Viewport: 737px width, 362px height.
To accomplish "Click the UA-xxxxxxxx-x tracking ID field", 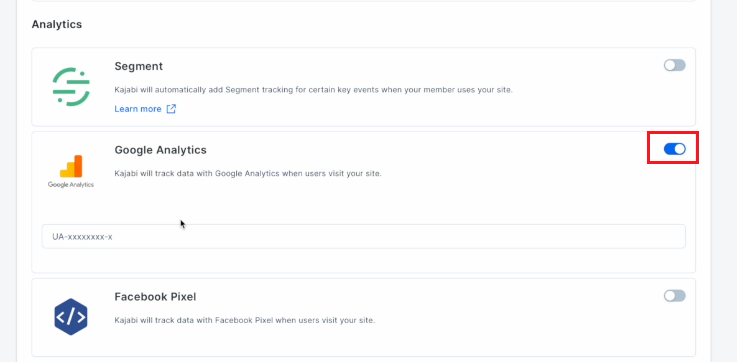I will (363, 236).
